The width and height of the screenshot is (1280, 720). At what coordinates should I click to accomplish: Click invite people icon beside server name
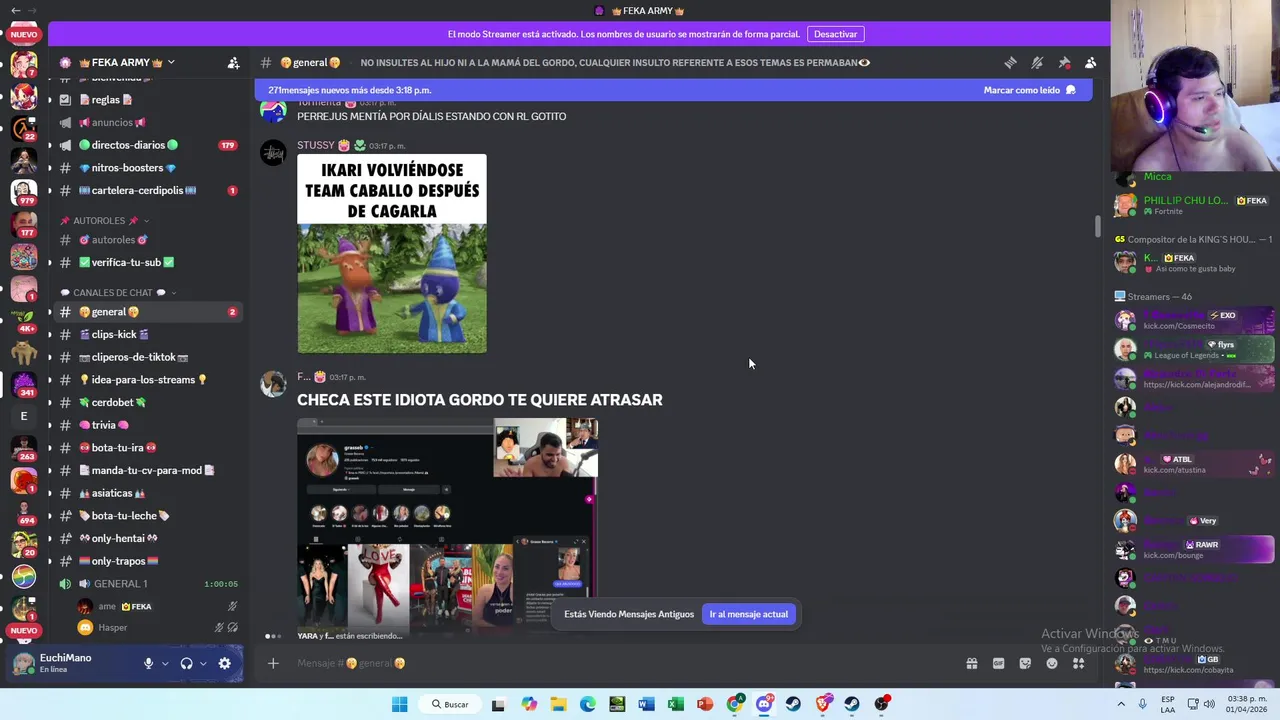pyautogui.click(x=233, y=62)
